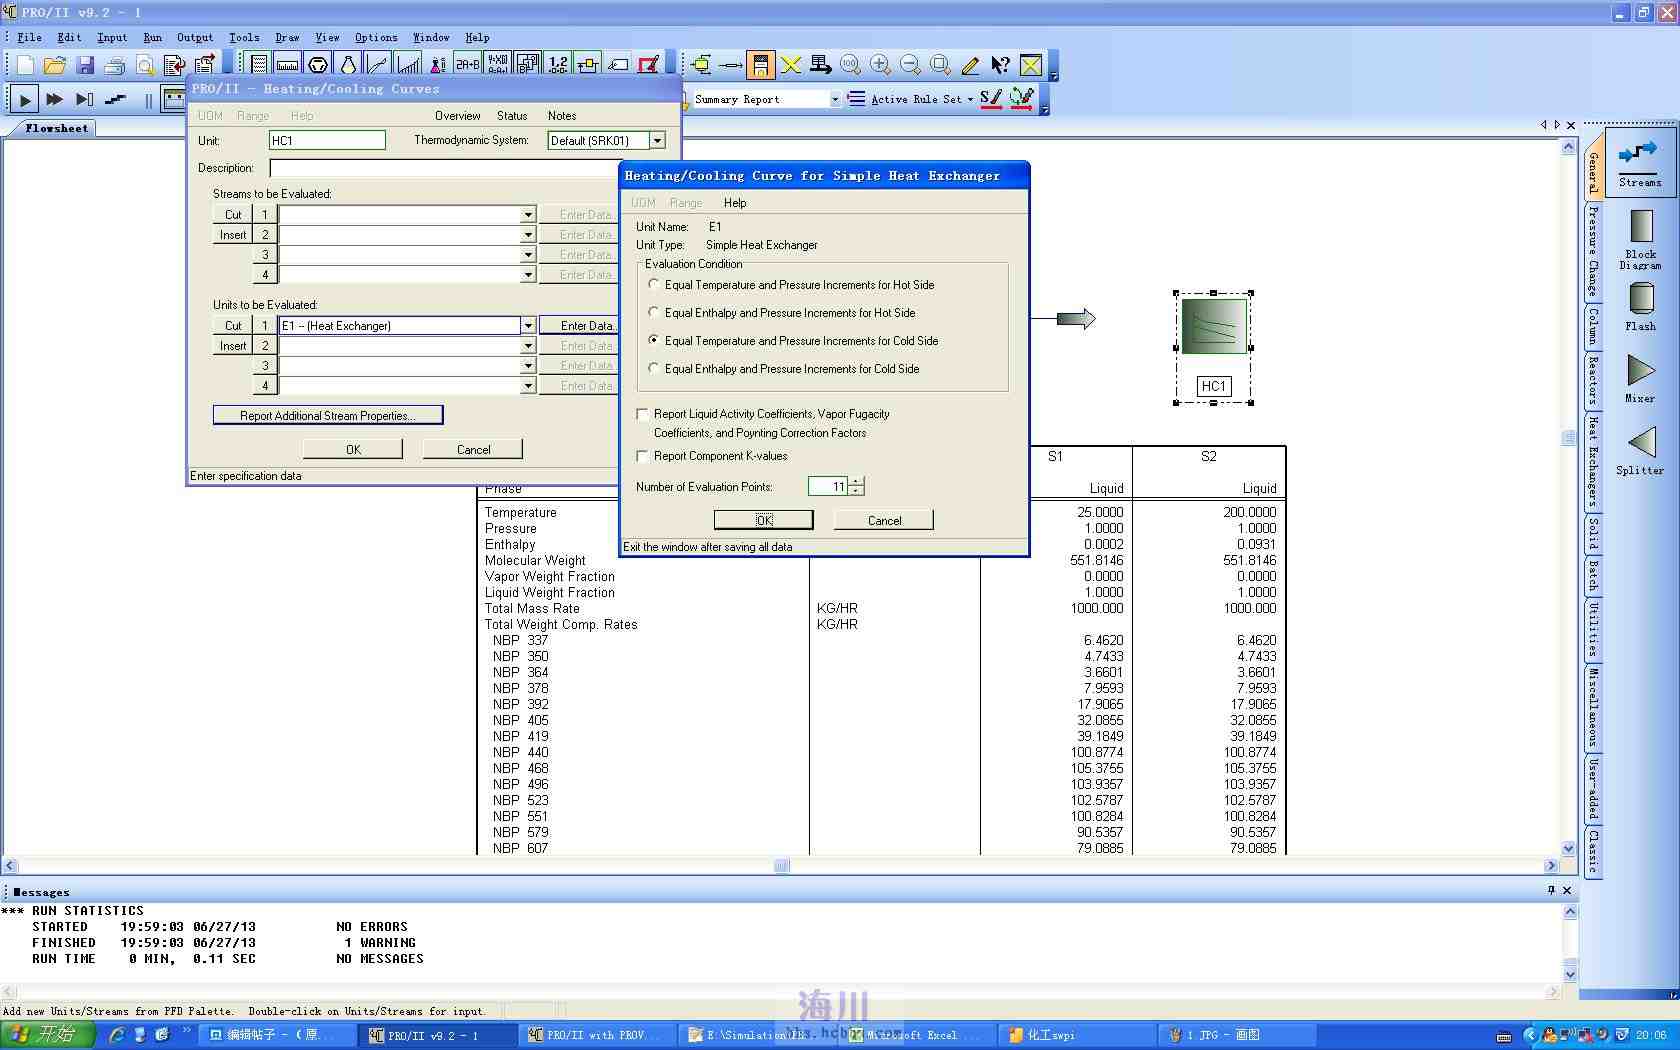
Task: Open thermodynamic data flask icon
Action: [x=348, y=65]
